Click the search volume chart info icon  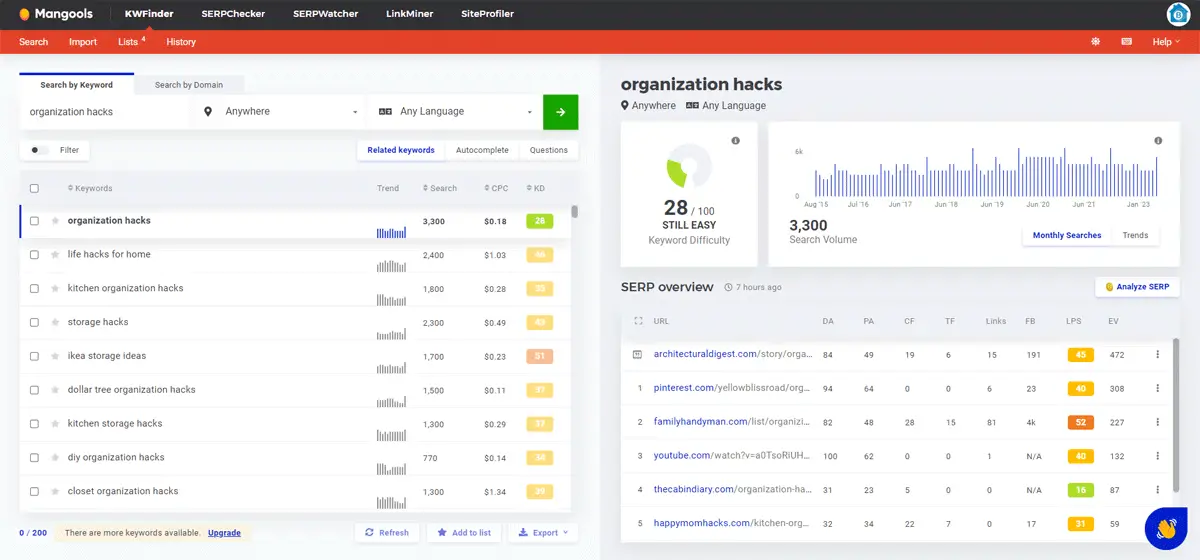(1159, 141)
